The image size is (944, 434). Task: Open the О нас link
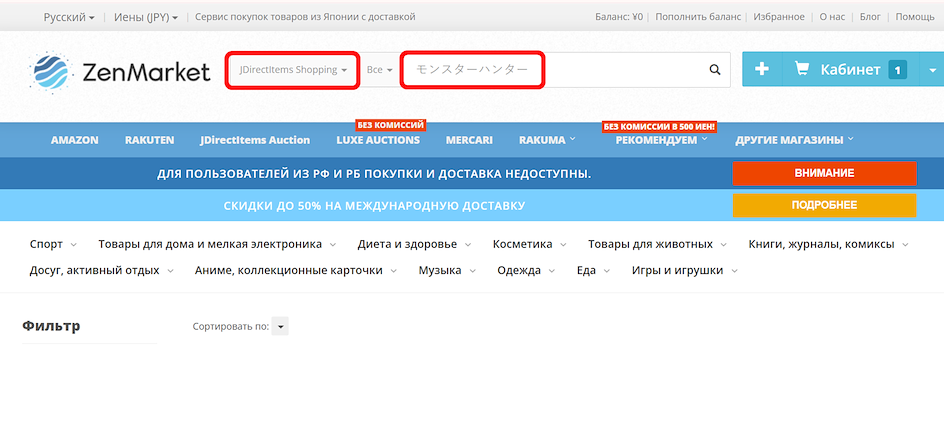[832, 17]
